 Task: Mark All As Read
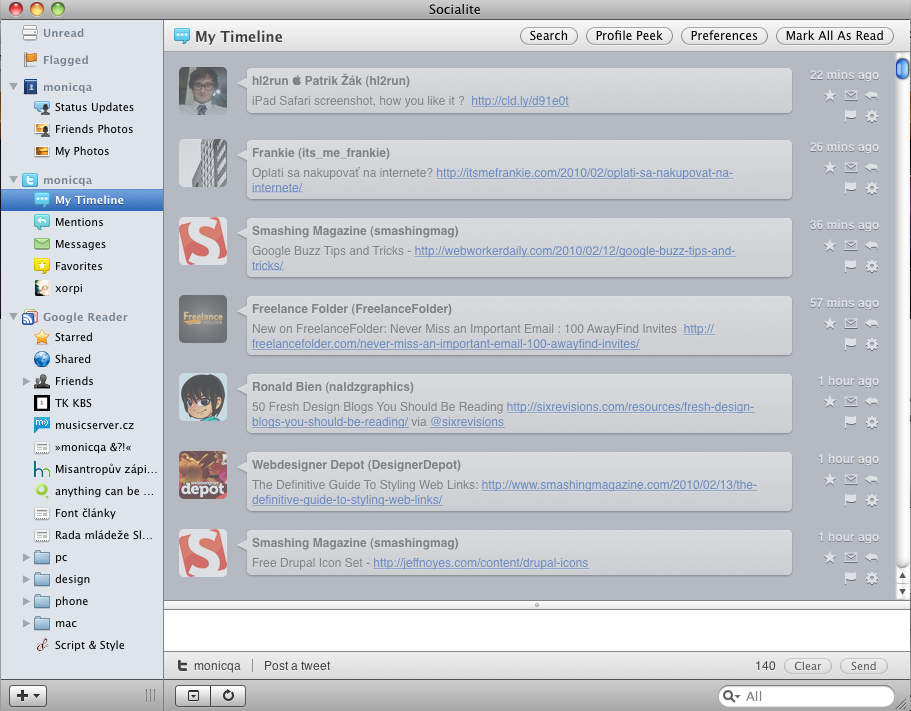[834, 36]
